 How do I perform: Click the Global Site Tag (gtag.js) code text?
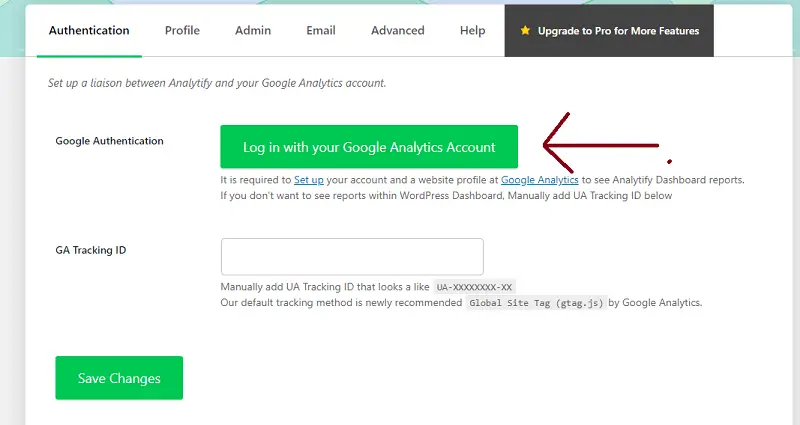point(536,302)
